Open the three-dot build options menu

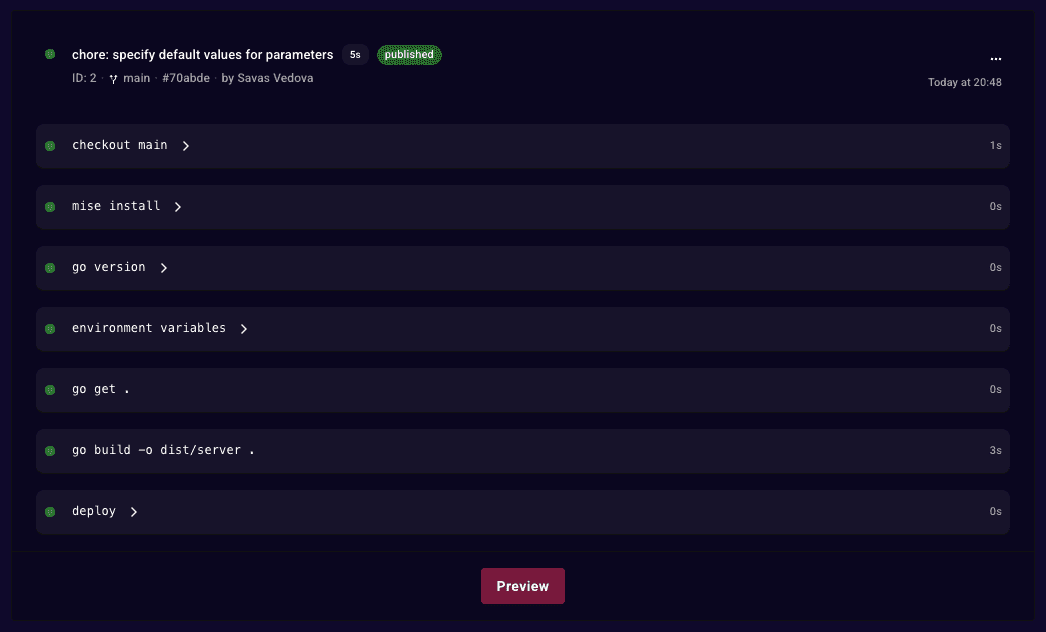[x=995, y=59]
